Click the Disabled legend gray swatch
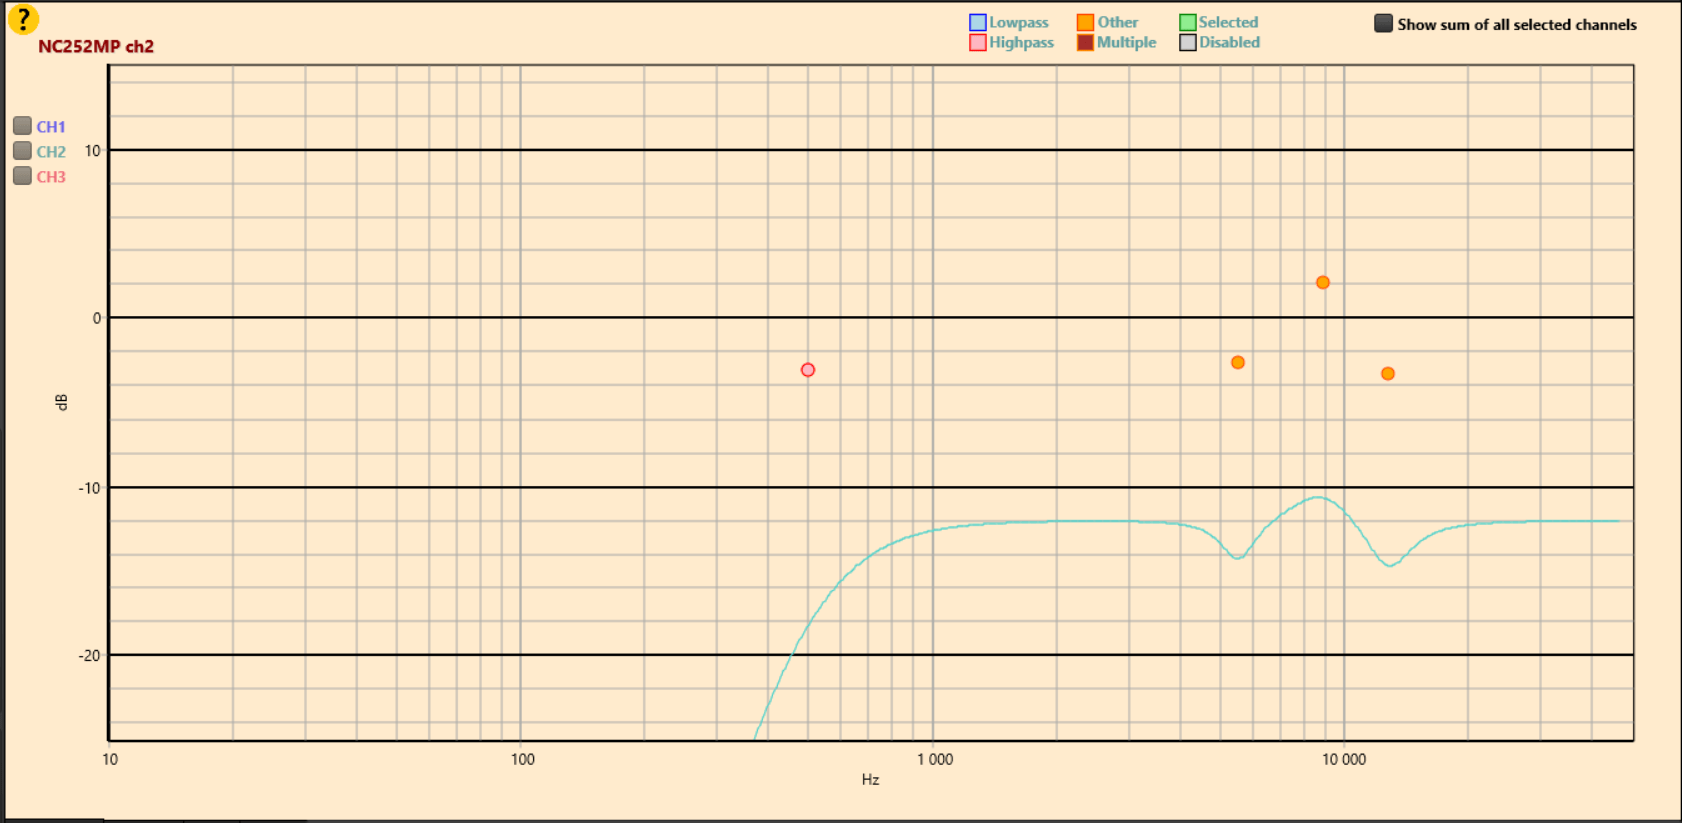The width and height of the screenshot is (1682, 823). 1187,42
